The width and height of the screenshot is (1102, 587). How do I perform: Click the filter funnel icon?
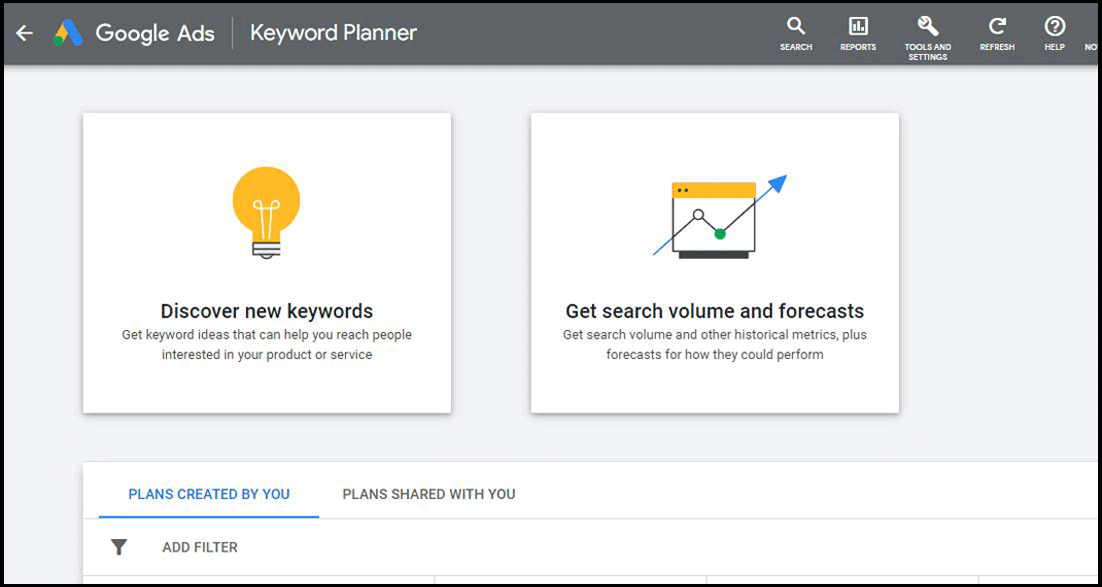pyautogui.click(x=119, y=547)
